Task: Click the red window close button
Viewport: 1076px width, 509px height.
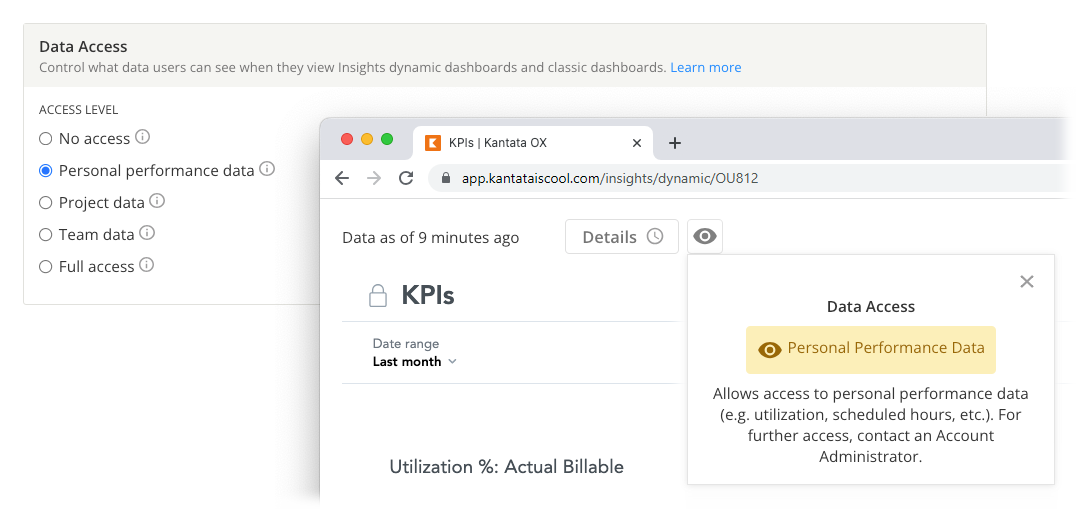Action: point(347,139)
